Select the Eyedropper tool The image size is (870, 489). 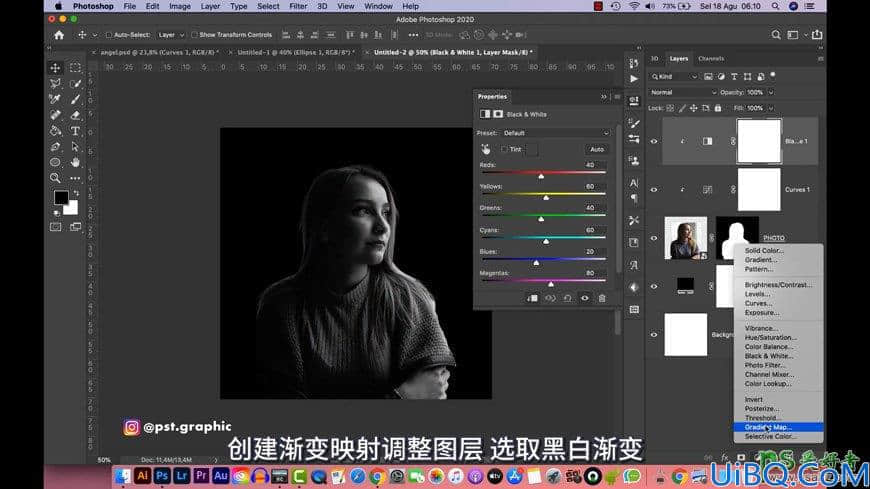[x=55, y=99]
